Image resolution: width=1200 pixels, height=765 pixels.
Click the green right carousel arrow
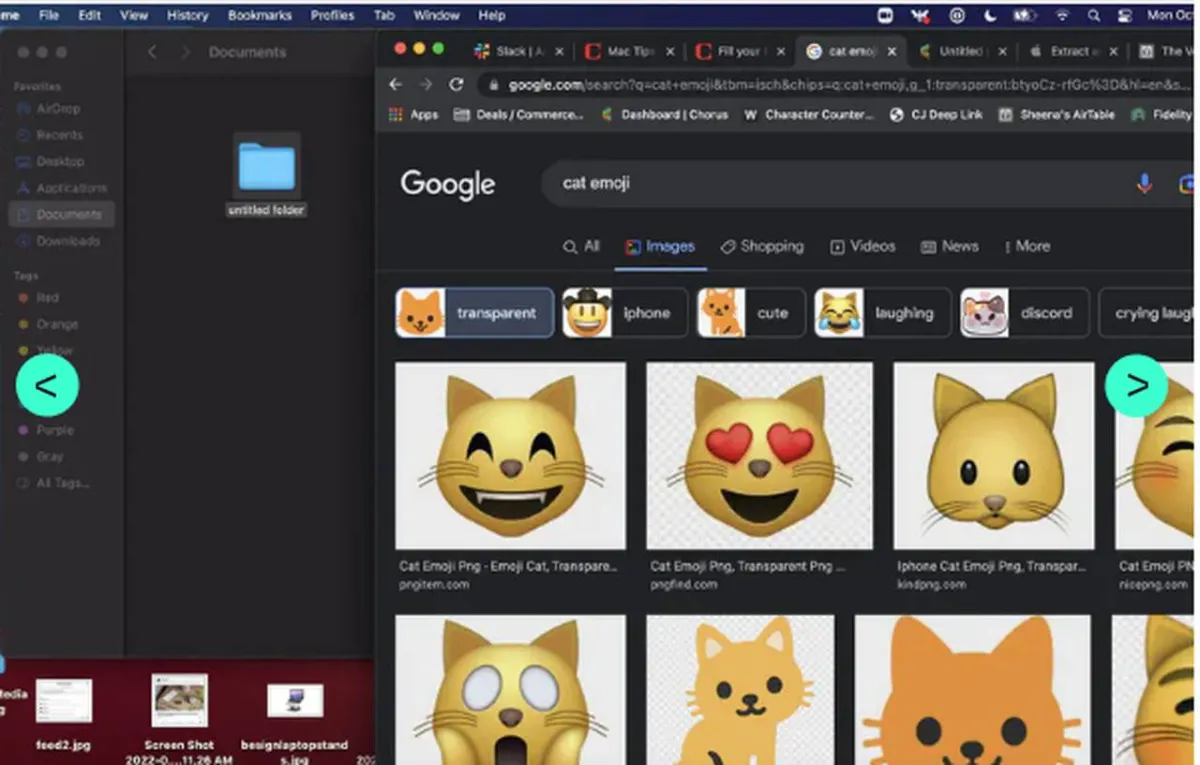pos(1136,384)
